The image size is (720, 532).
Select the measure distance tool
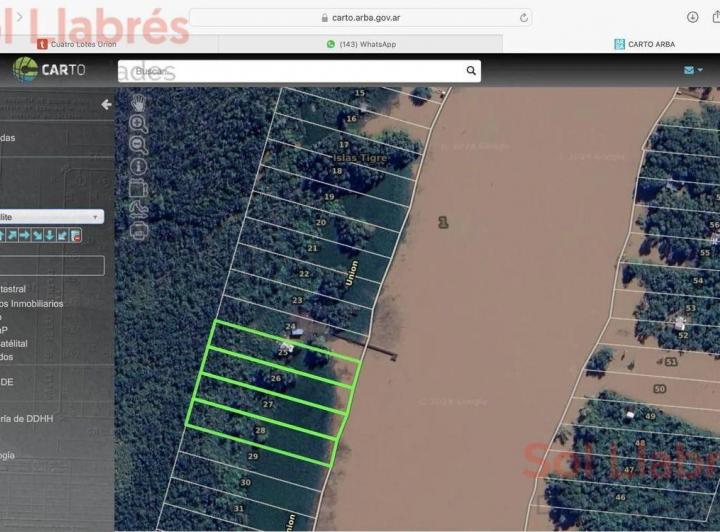(x=139, y=209)
